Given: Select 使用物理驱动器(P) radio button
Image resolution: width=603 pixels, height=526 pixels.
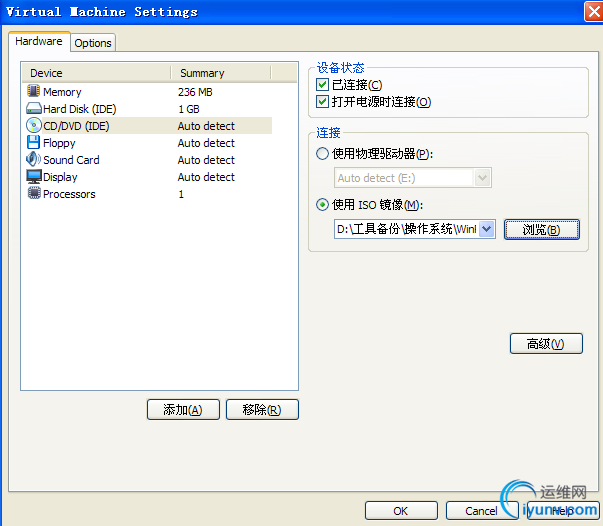Looking at the screenshot, I should [x=322, y=153].
